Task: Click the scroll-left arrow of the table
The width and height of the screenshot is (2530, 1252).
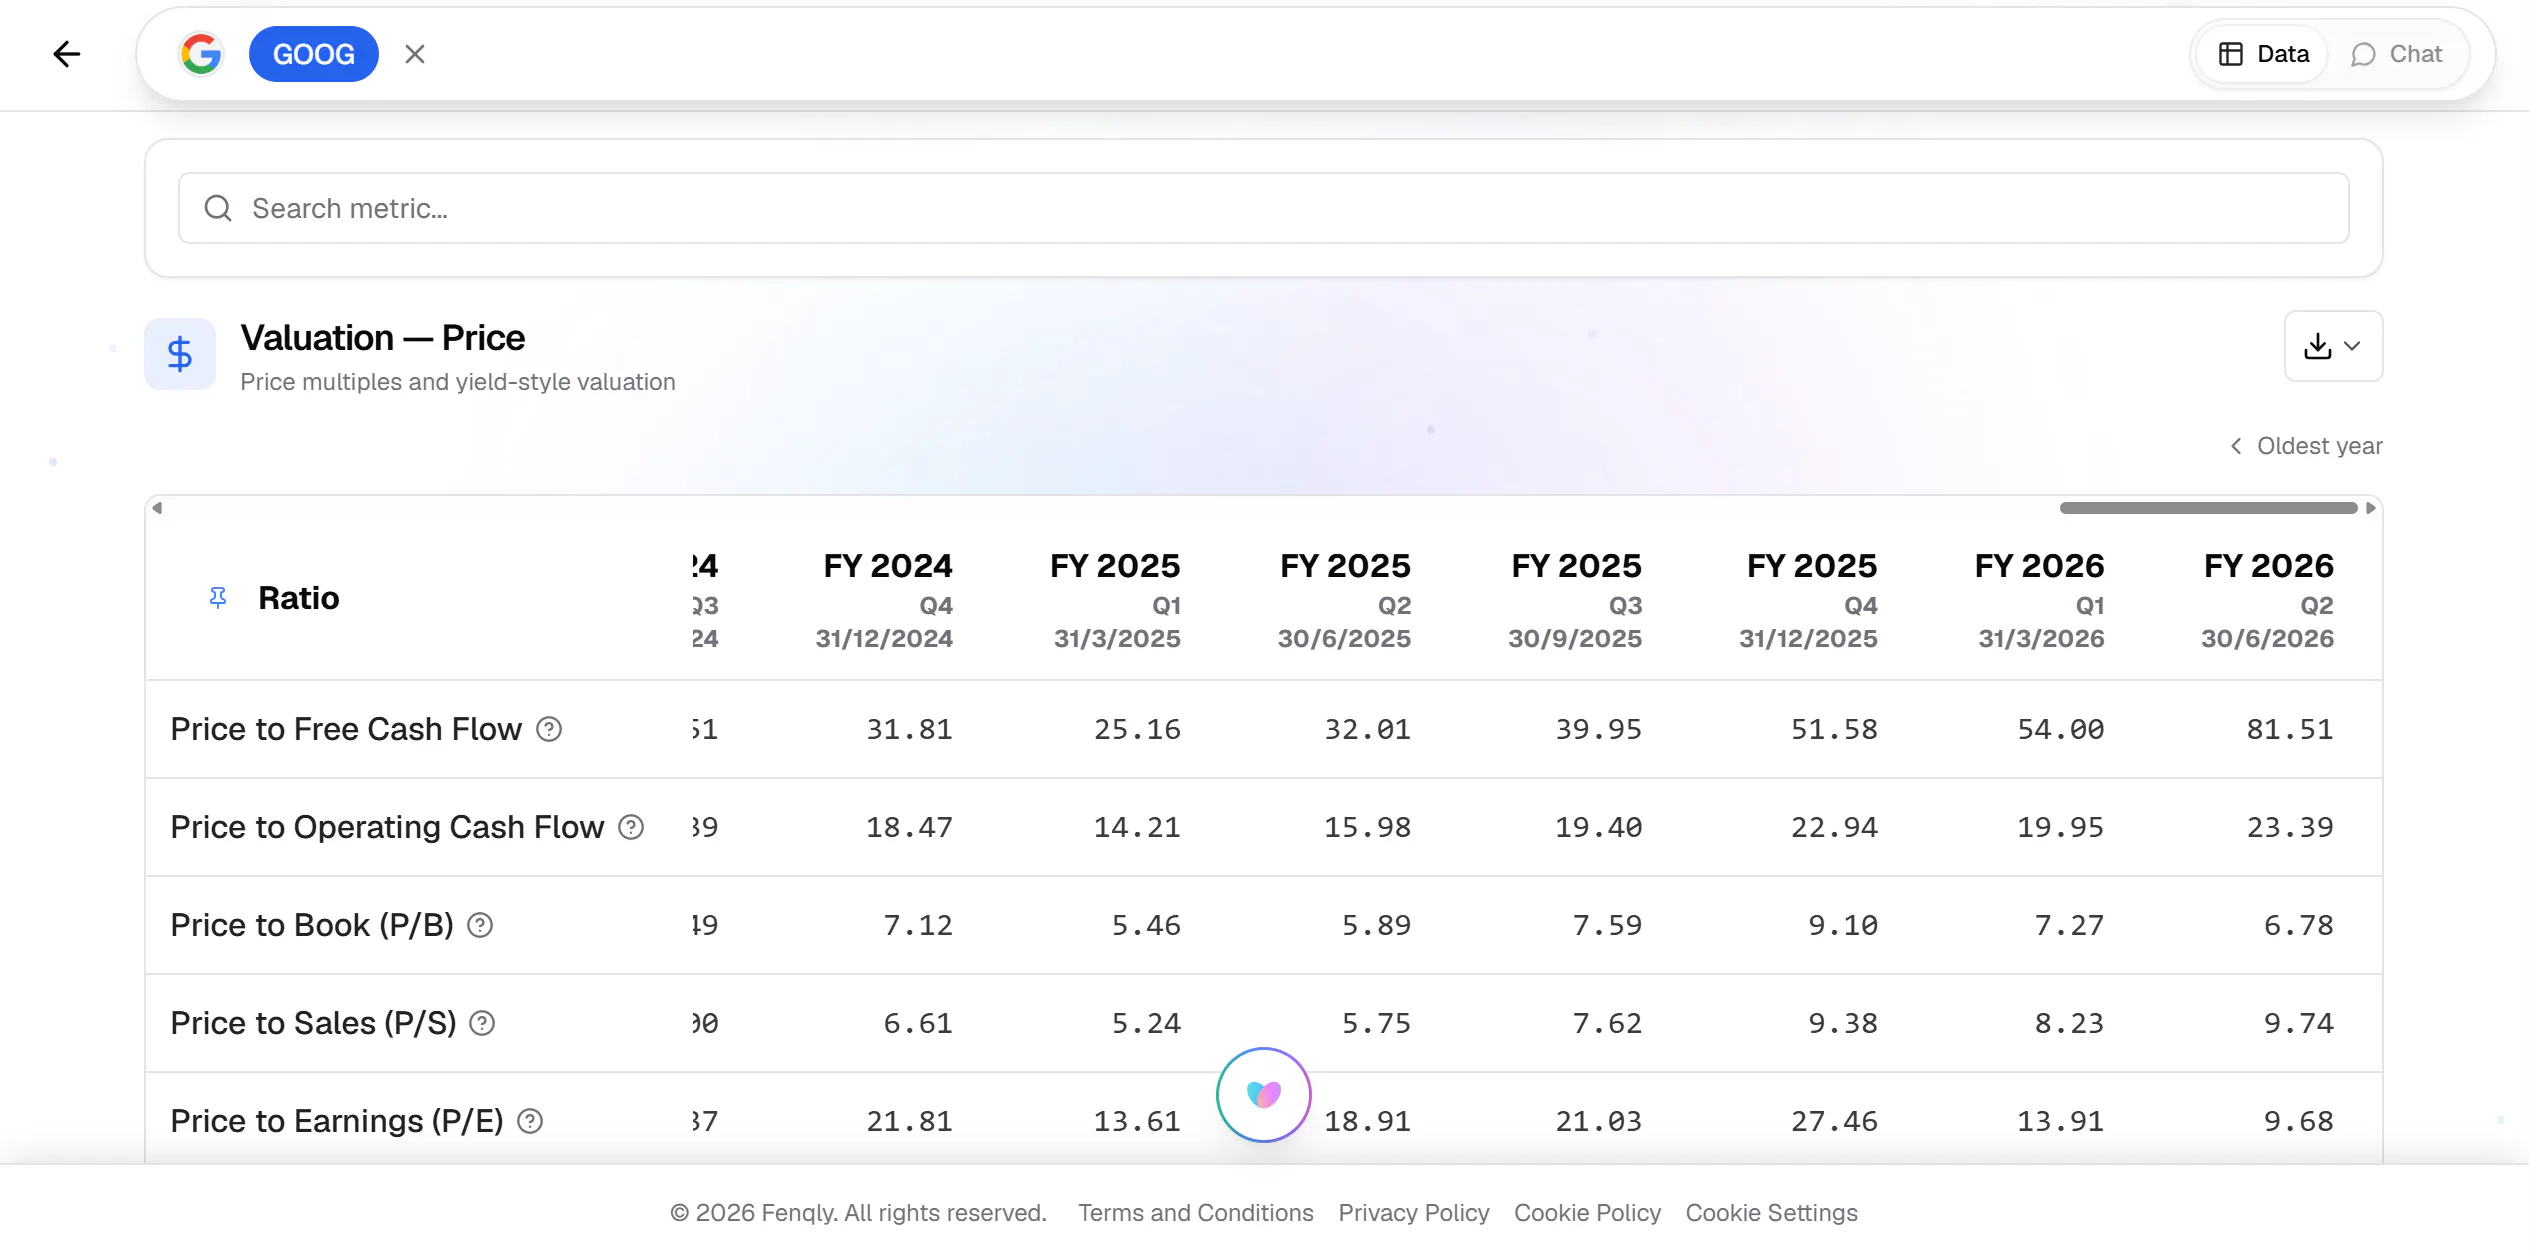Action: tap(157, 508)
